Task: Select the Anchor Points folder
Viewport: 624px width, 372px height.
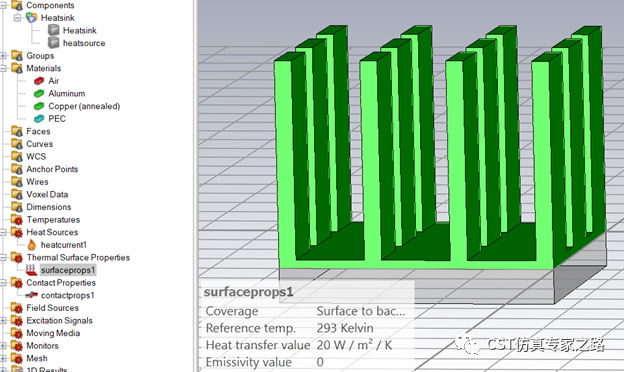Action: click(52, 169)
